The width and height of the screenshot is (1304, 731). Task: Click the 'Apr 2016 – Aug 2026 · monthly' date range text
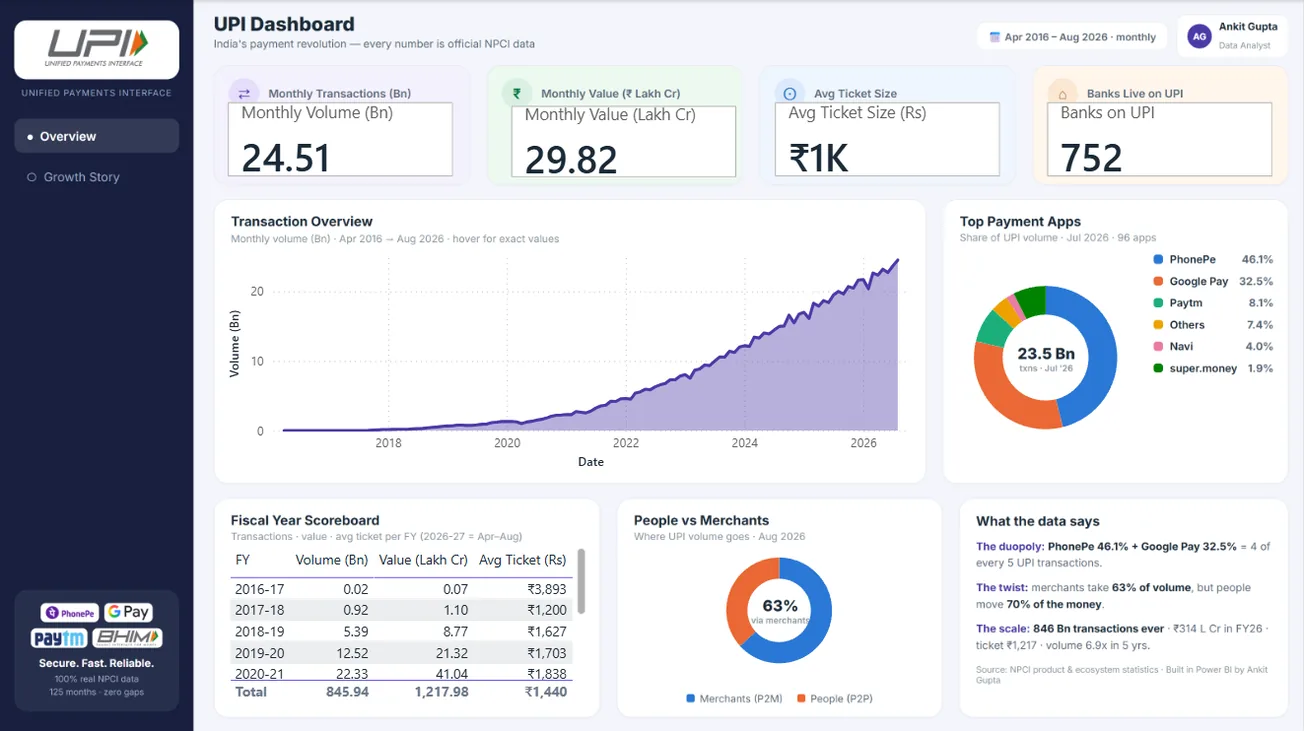tap(1080, 37)
